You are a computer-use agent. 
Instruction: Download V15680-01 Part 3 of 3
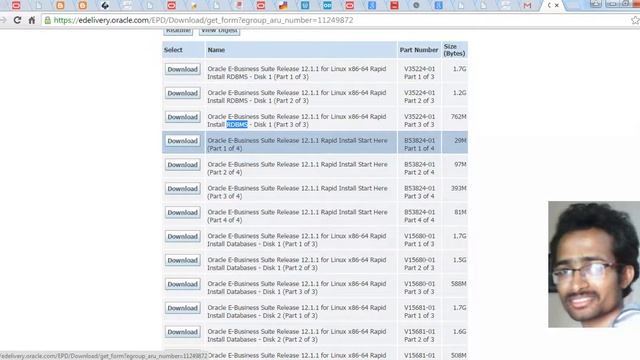click(182, 284)
